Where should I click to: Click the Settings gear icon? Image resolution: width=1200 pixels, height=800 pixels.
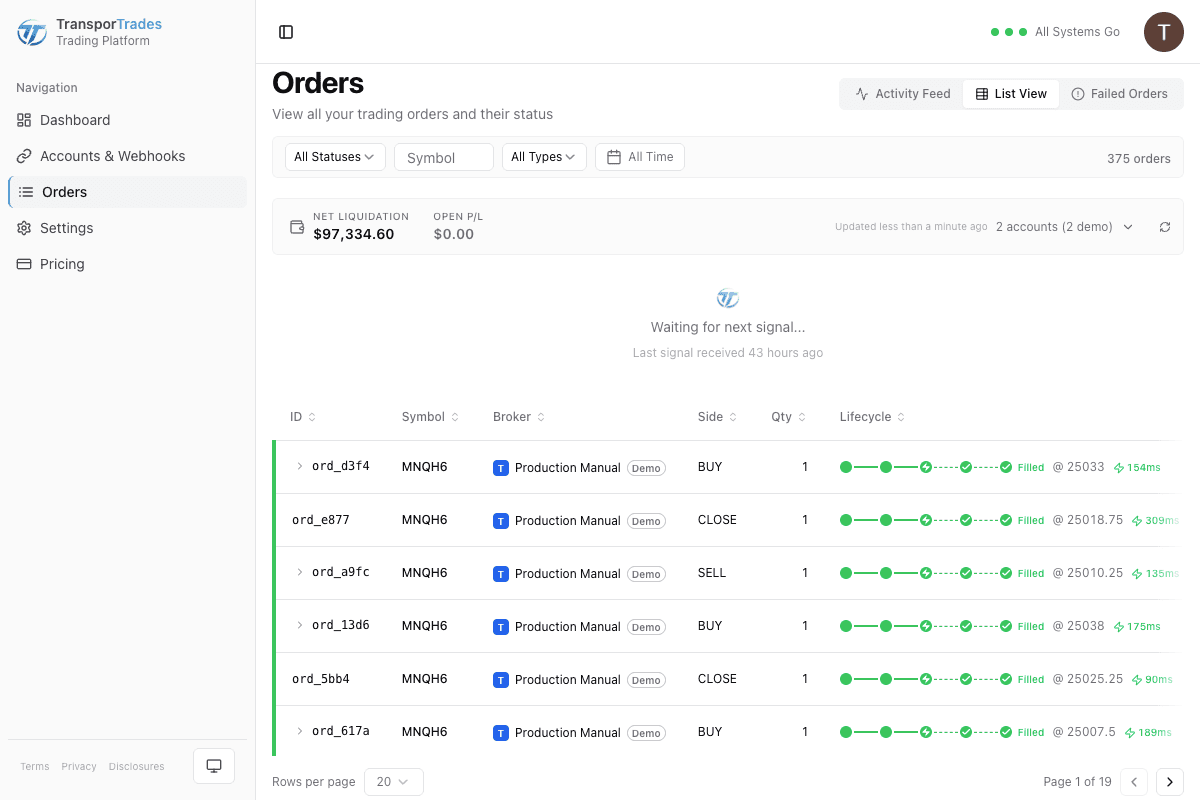24,228
